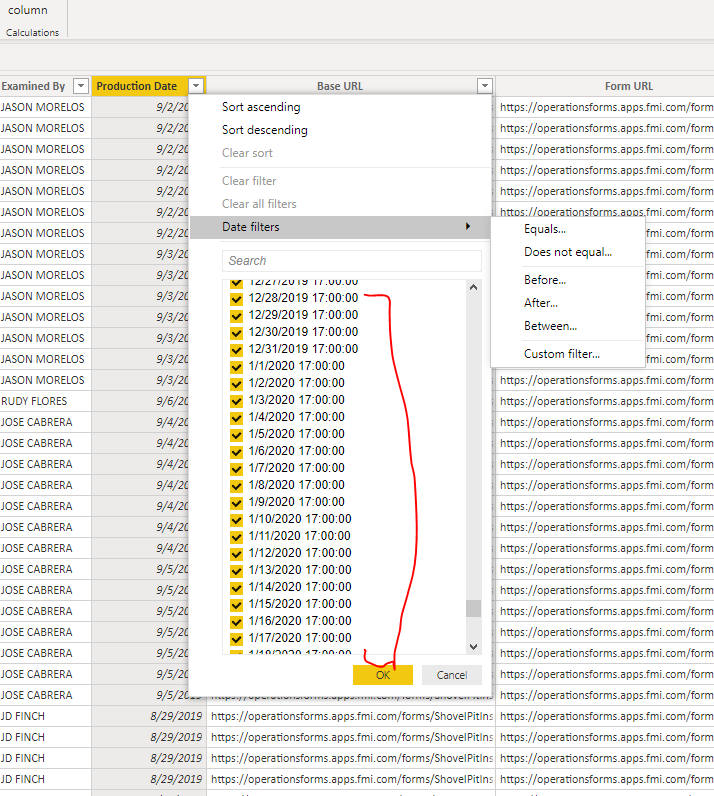Image resolution: width=714 pixels, height=796 pixels.
Task: Uncheck 1/11/2020 17:00:00
Action: pyautogui.click(x=236, y=537)
